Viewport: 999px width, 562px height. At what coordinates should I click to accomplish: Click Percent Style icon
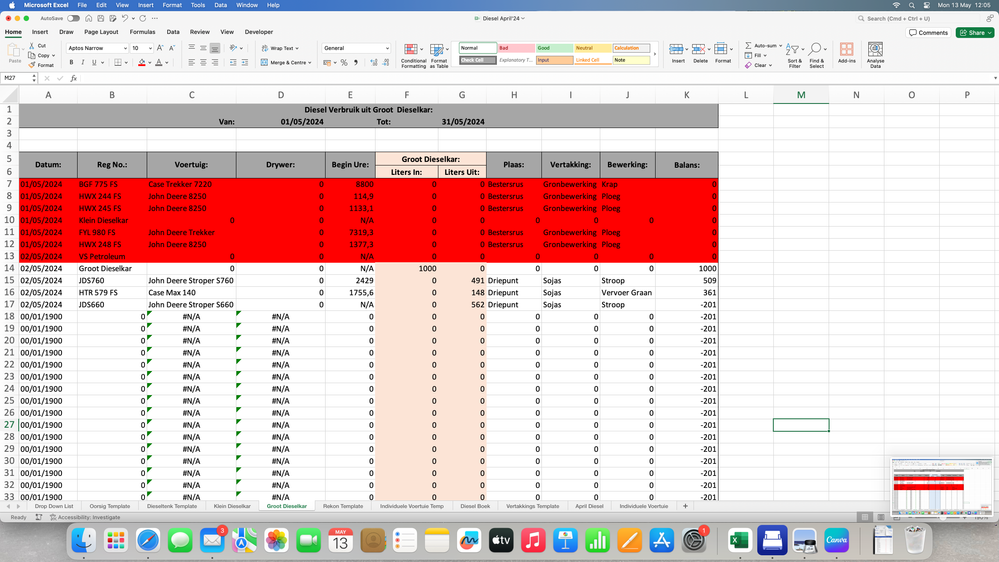pos(344,62)
